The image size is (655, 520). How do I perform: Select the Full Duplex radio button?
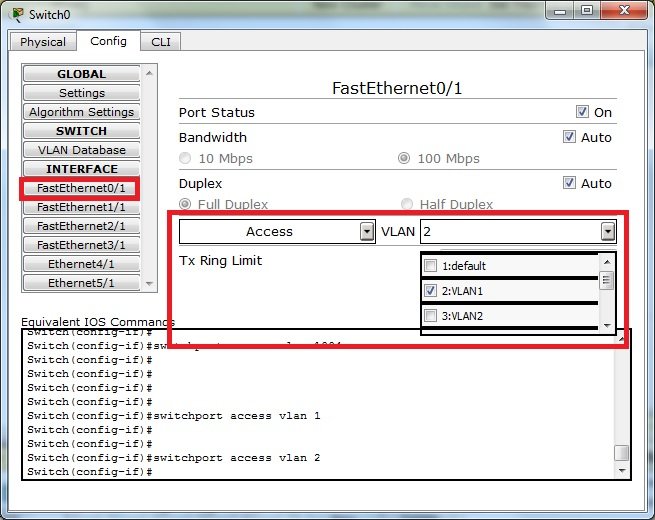[185, 204]
